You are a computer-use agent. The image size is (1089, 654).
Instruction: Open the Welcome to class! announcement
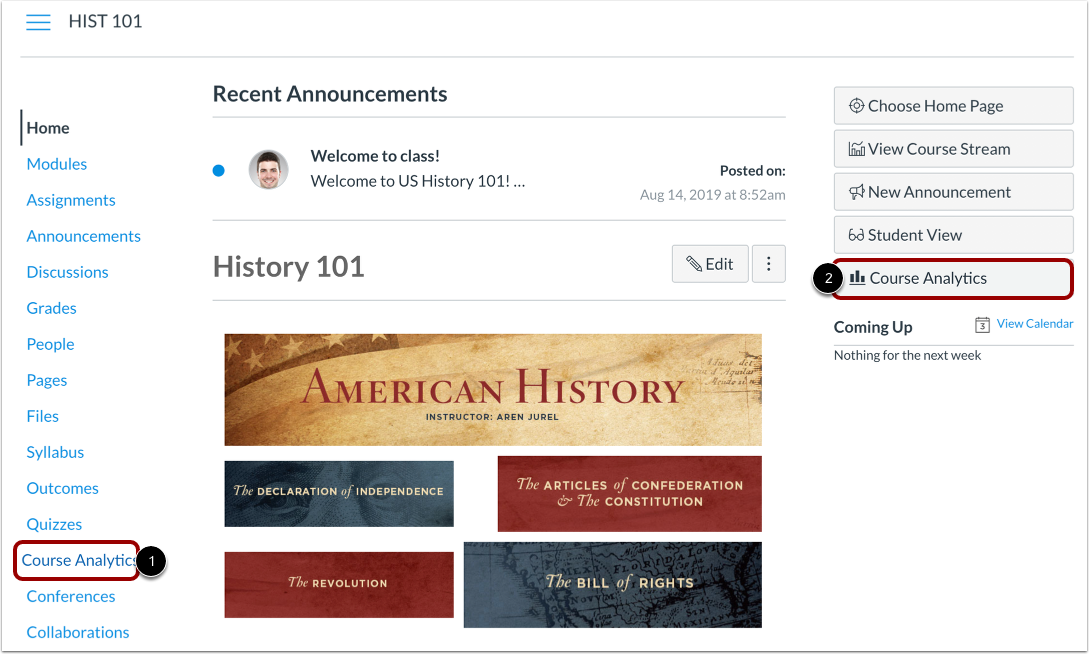tap(375, 156)
